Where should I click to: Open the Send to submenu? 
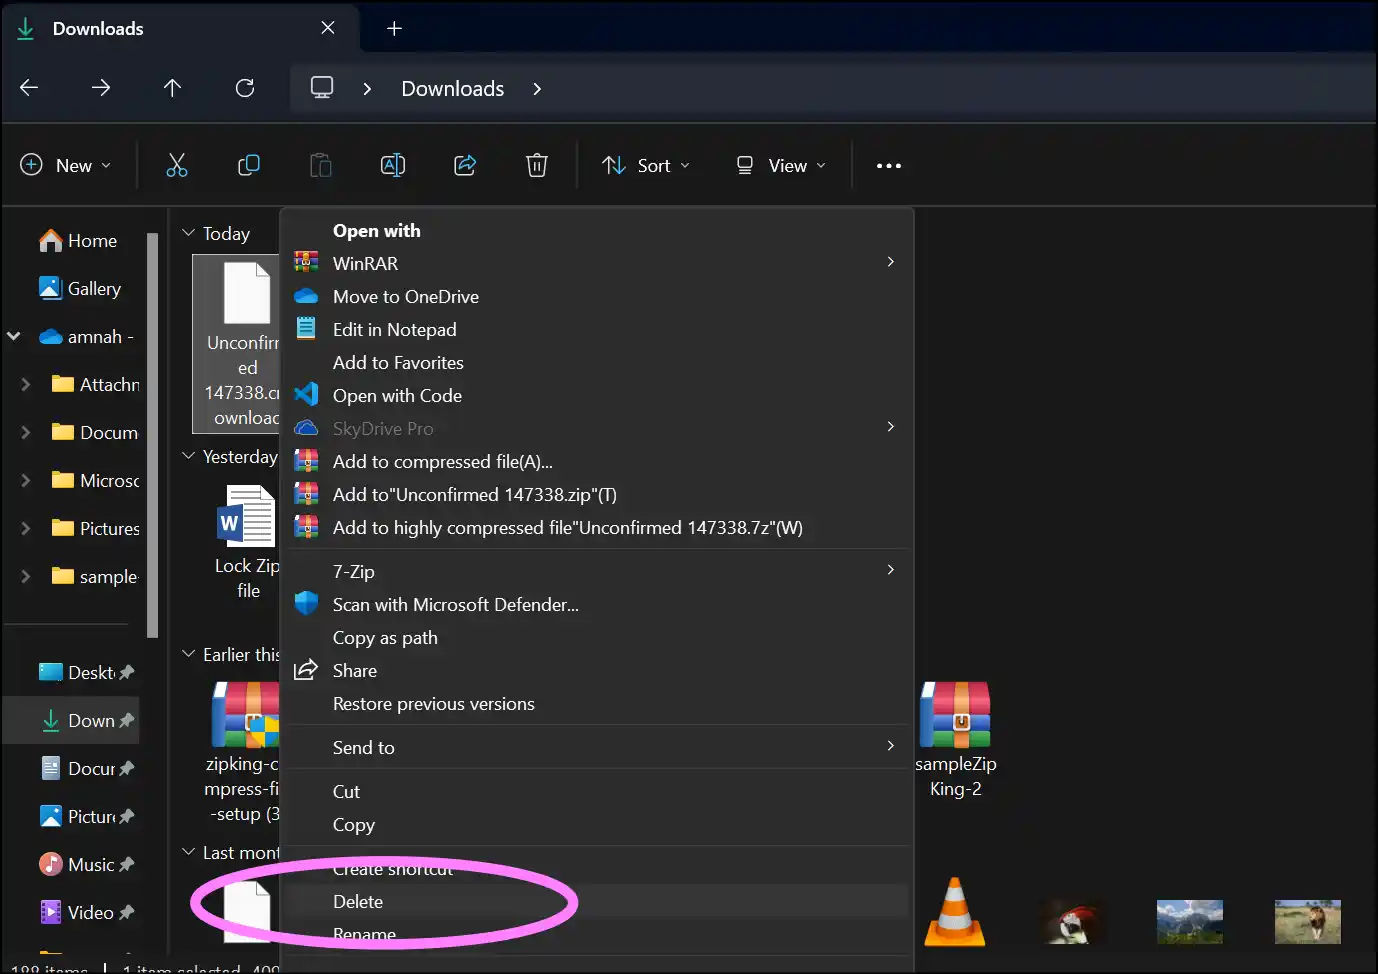point(598,748)
